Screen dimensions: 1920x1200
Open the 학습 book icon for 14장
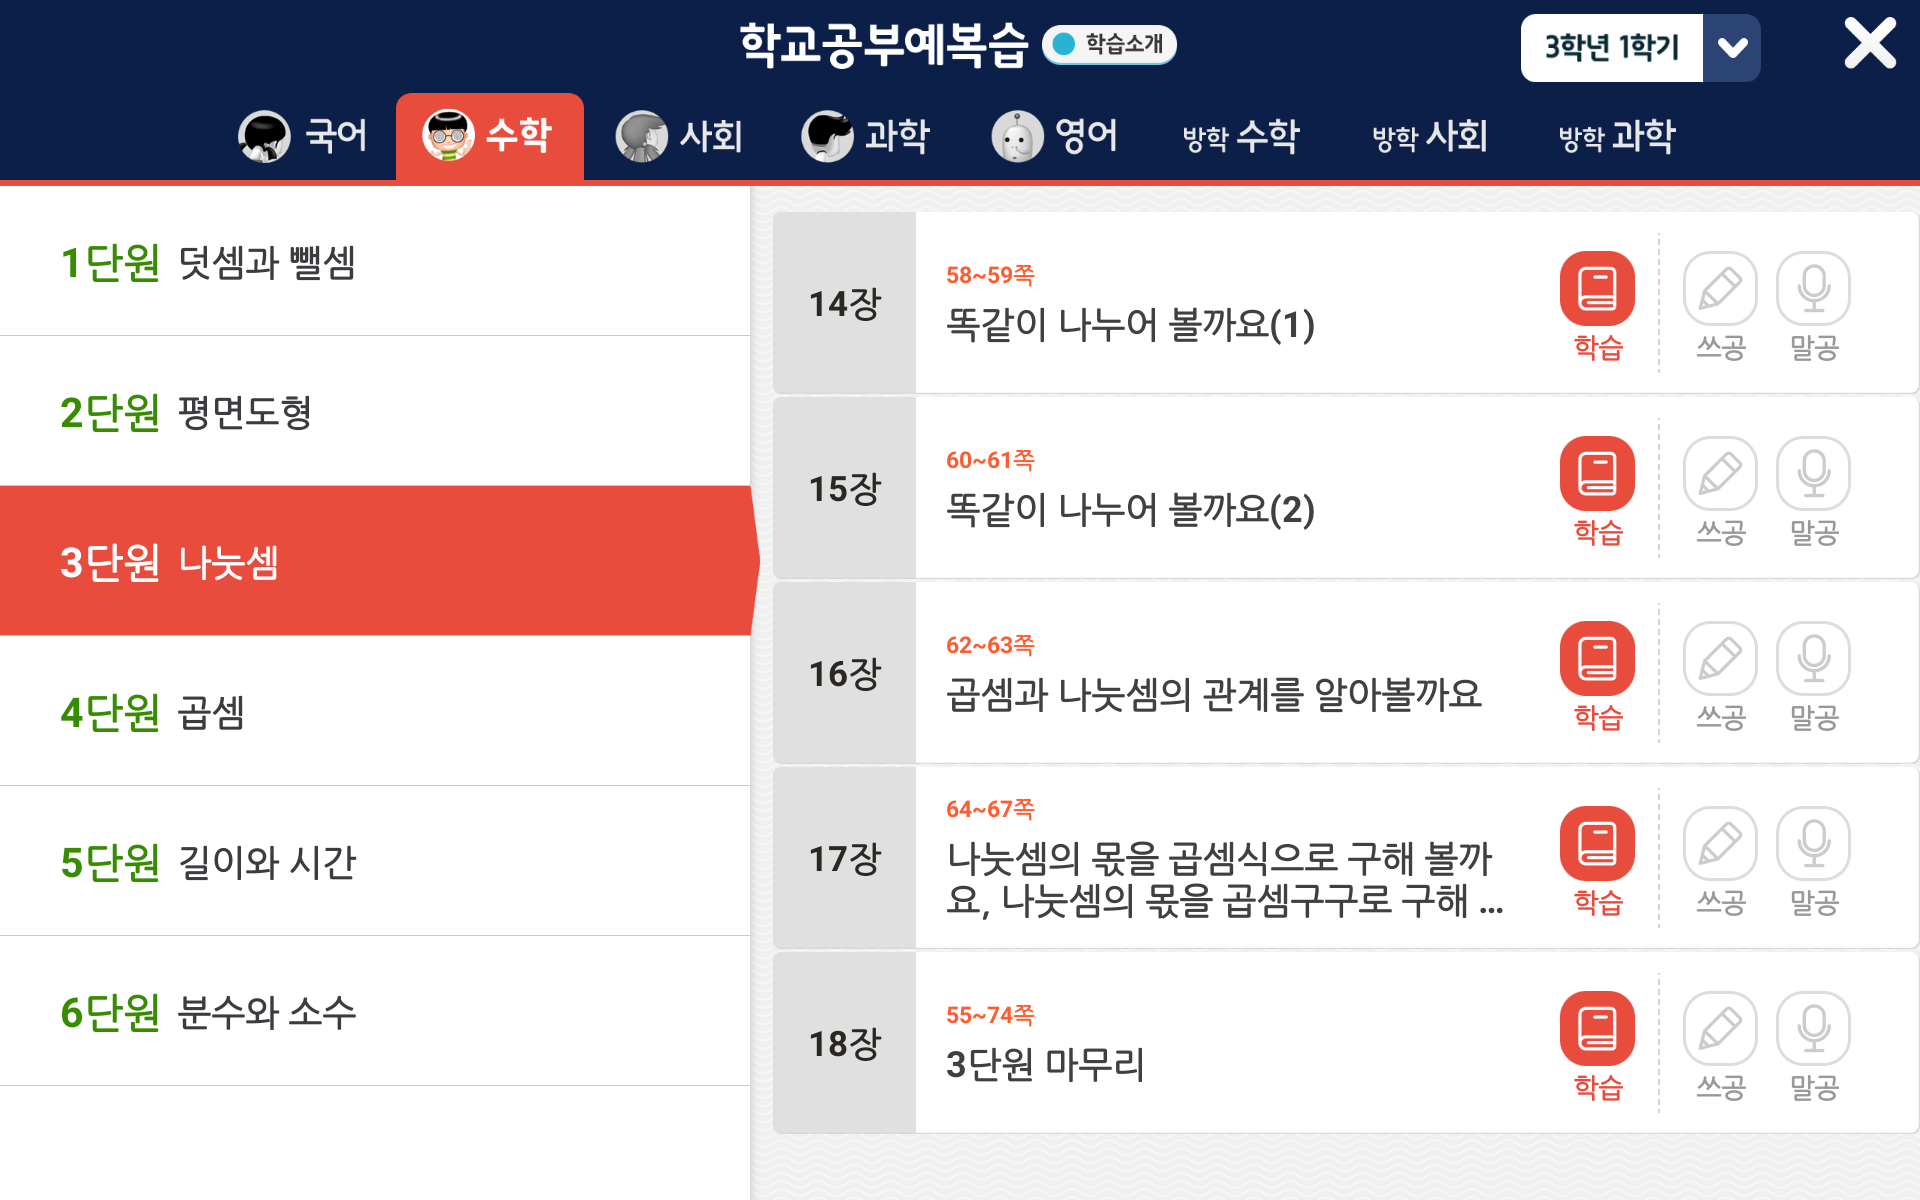1597,289
